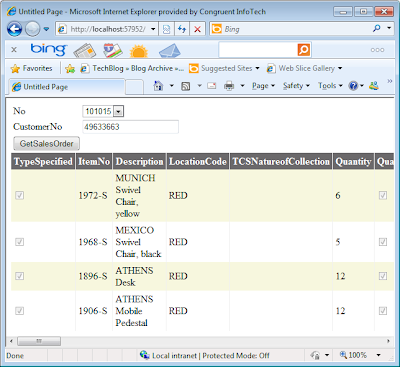
Task: Click the bing logo on the toolbar
Action: click(49, 49)
